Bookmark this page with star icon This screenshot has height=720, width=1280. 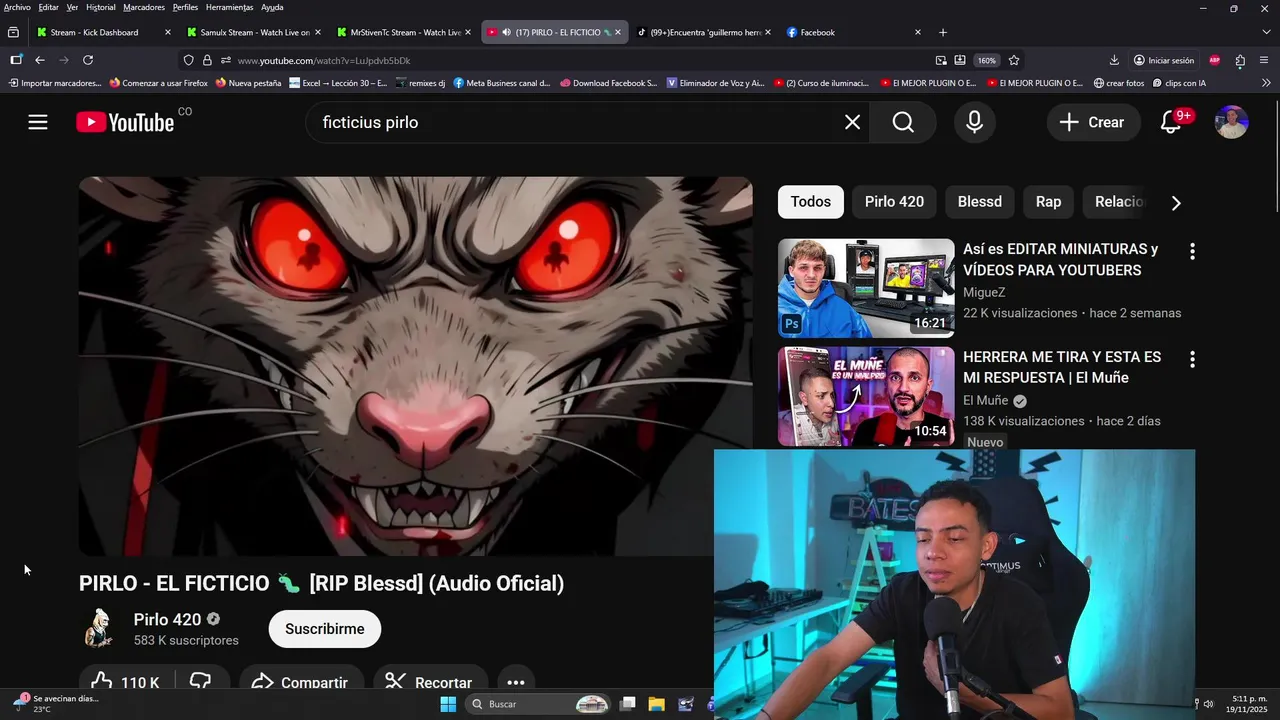click(1014, 60)
